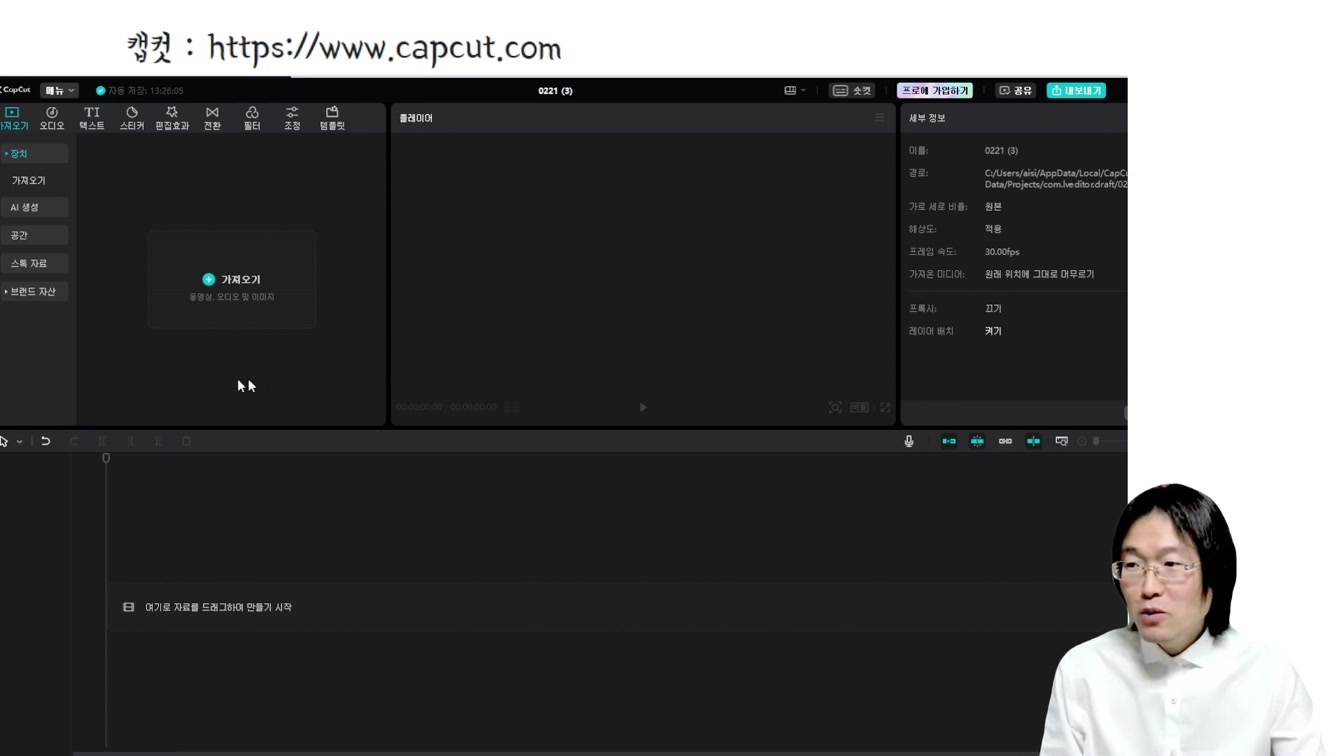Viewport: 1344px width, 756px height.
Task: Click the undo arrow in timeline toolbar
Action: 46,441
